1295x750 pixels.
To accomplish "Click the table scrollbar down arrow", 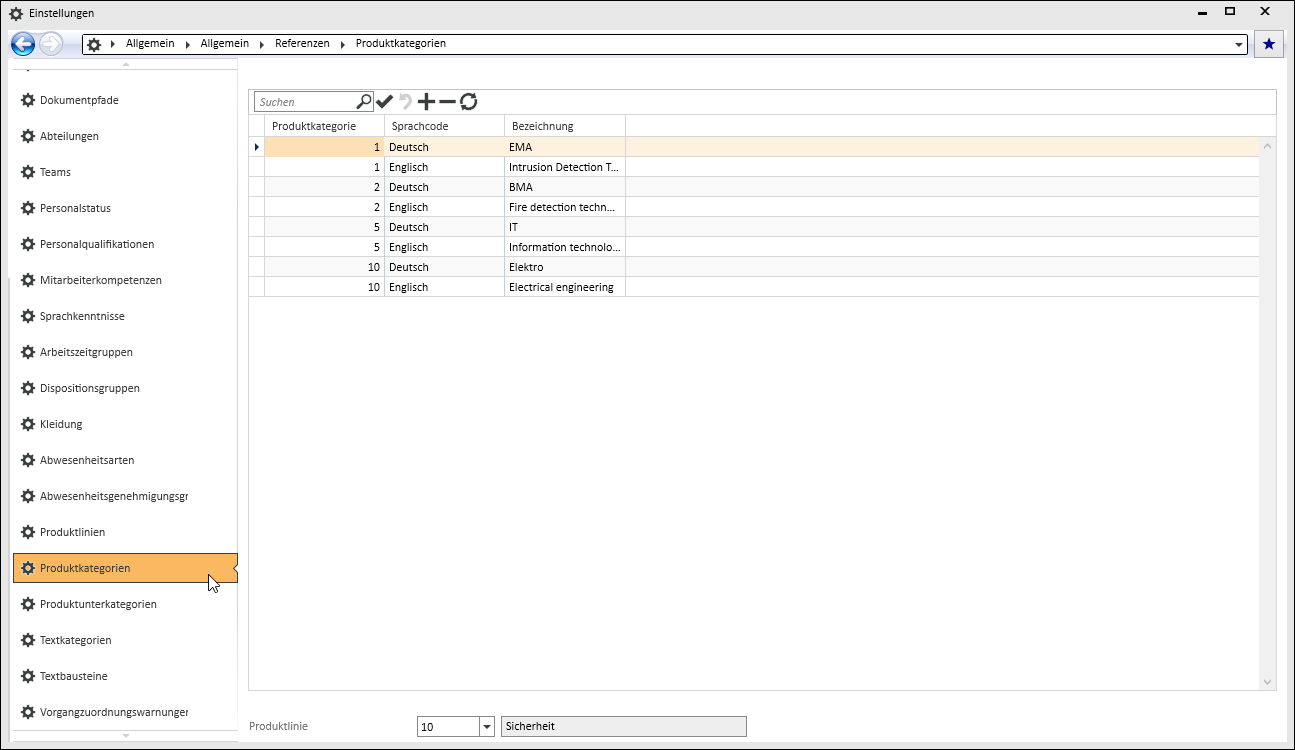I will point(1268,682).
